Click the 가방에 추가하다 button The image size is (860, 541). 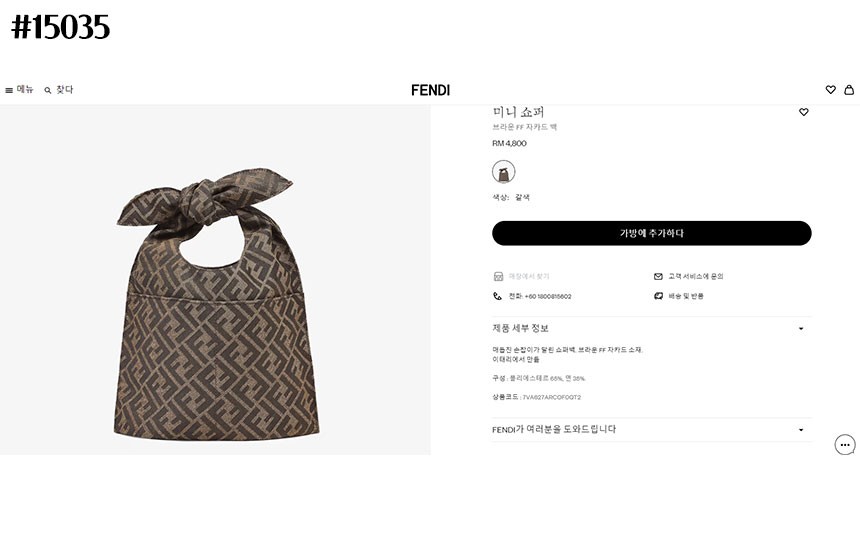(651, 233)
